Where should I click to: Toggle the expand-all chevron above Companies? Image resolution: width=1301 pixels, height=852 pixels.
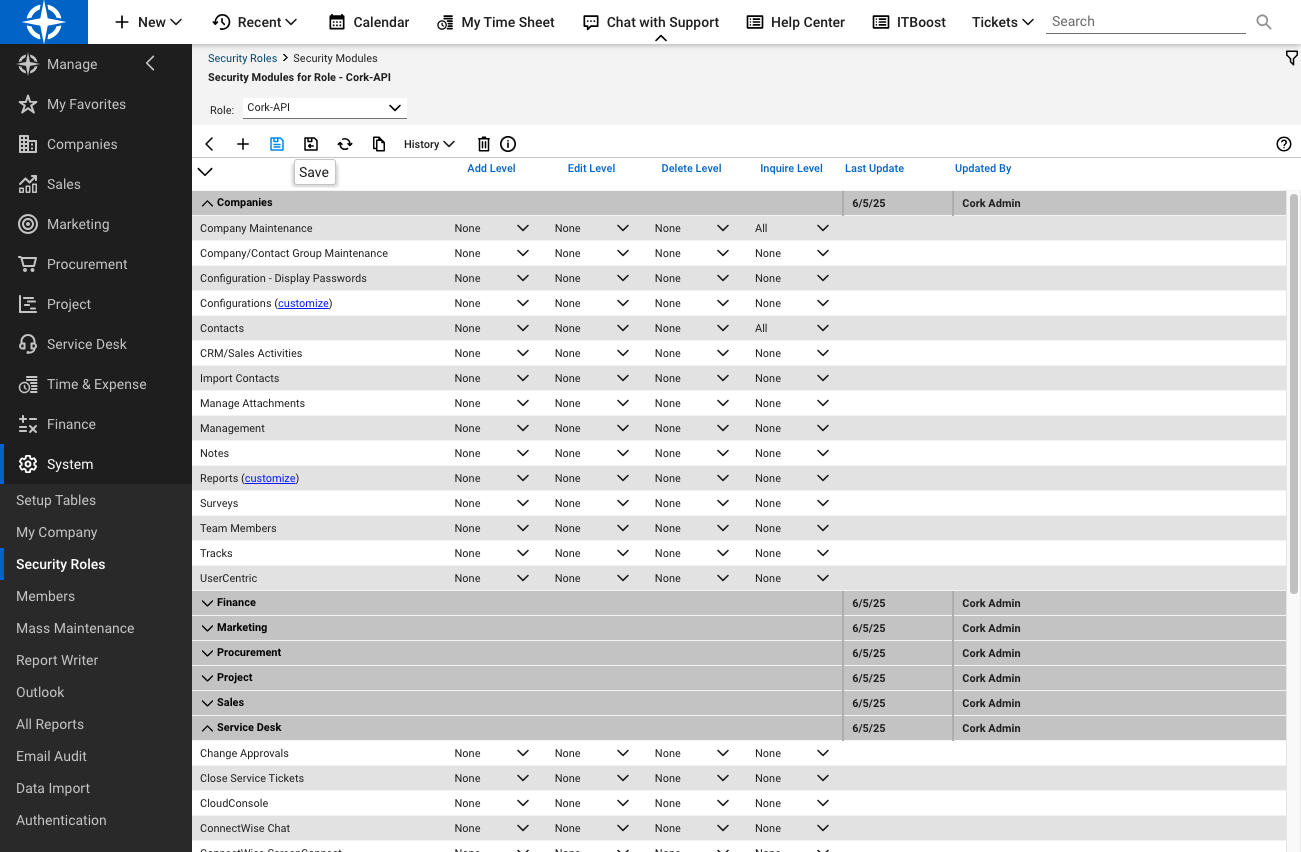pos(205,172)
